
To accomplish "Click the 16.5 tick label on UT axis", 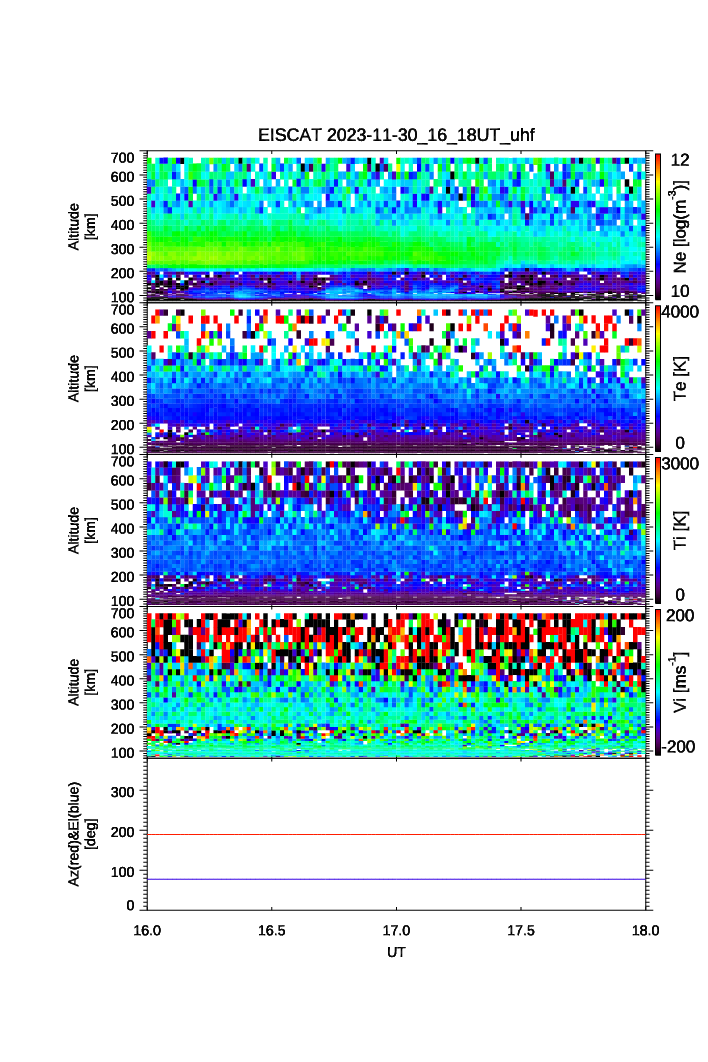I will (272, 929).
